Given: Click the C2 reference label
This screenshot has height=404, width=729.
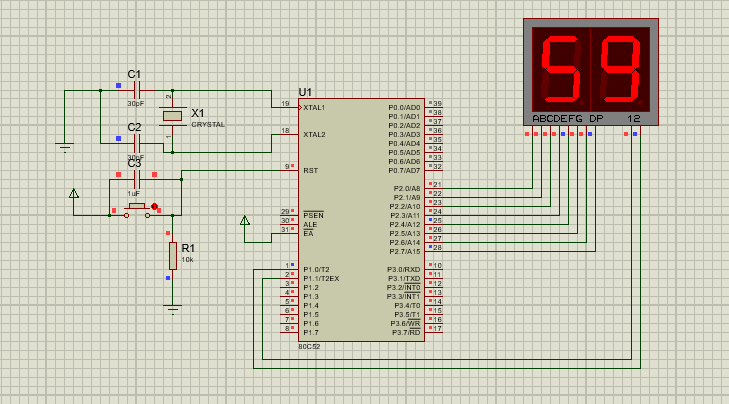Looking at the screenshot, I should 134,127.
